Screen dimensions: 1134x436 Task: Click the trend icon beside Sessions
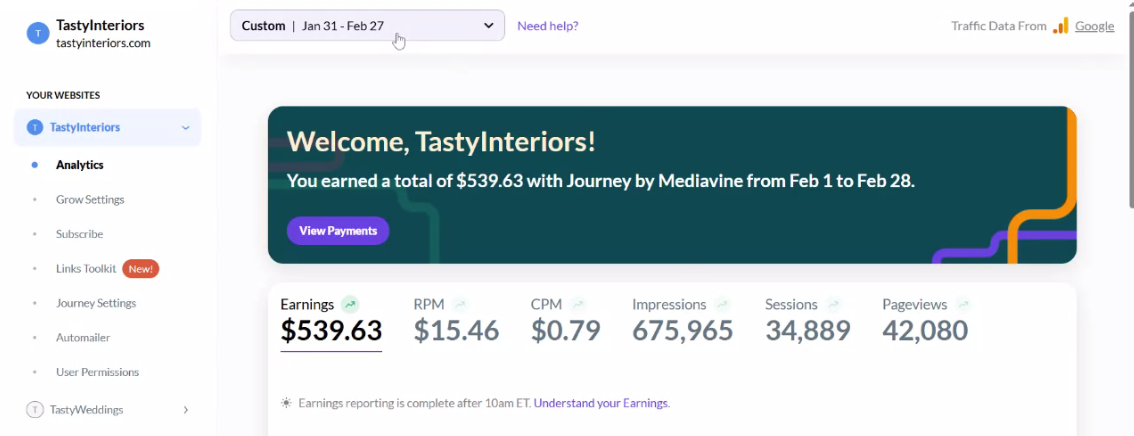[833, 304]
